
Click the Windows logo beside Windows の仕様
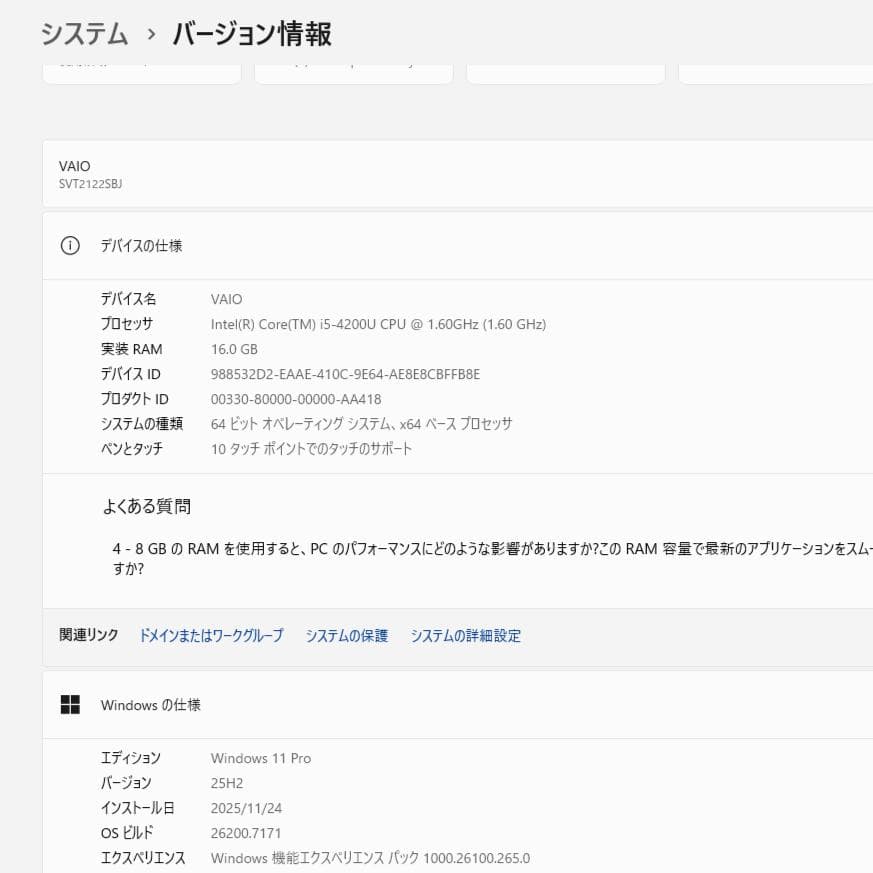[70, 704]
